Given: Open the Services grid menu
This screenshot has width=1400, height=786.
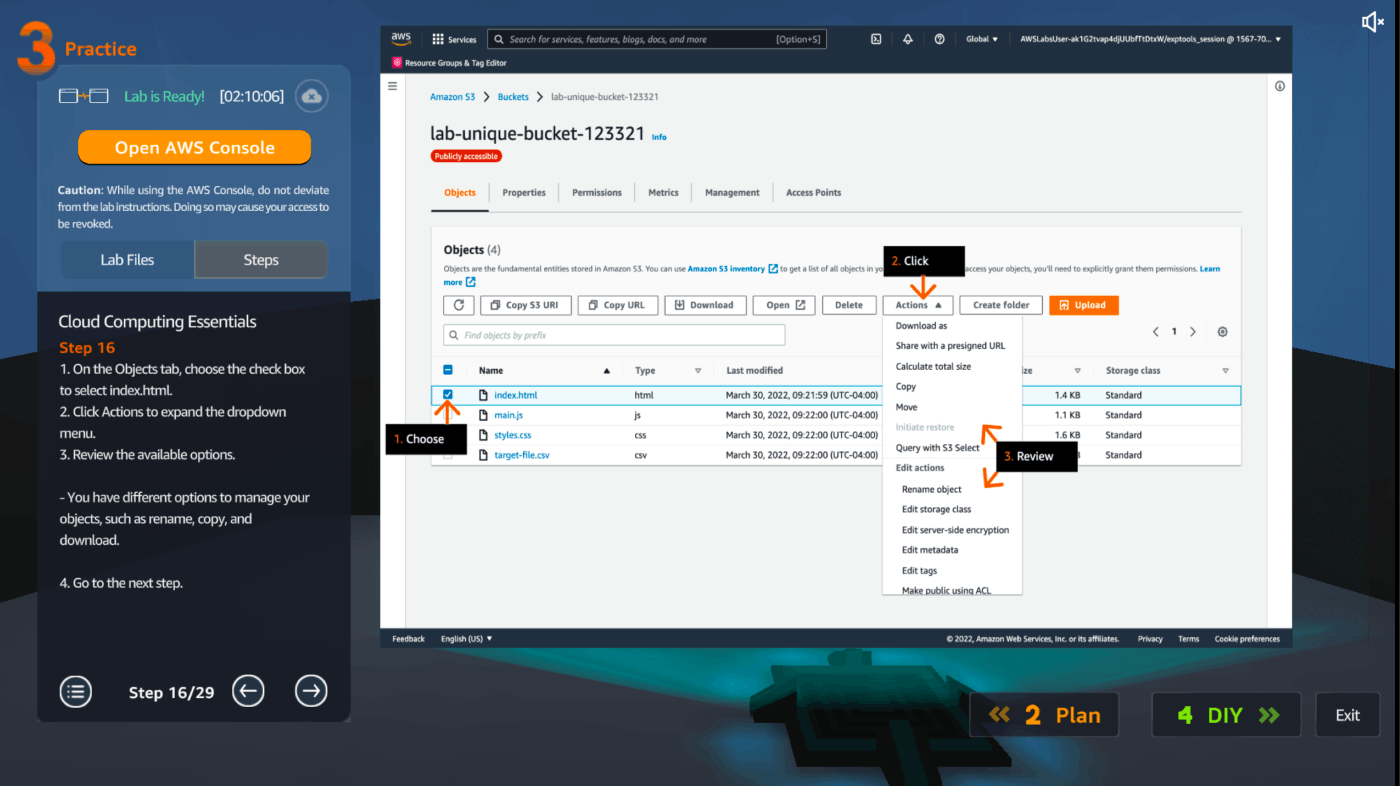Looking at the screenshot, I should pyautogui.click(x=454, y=39).
